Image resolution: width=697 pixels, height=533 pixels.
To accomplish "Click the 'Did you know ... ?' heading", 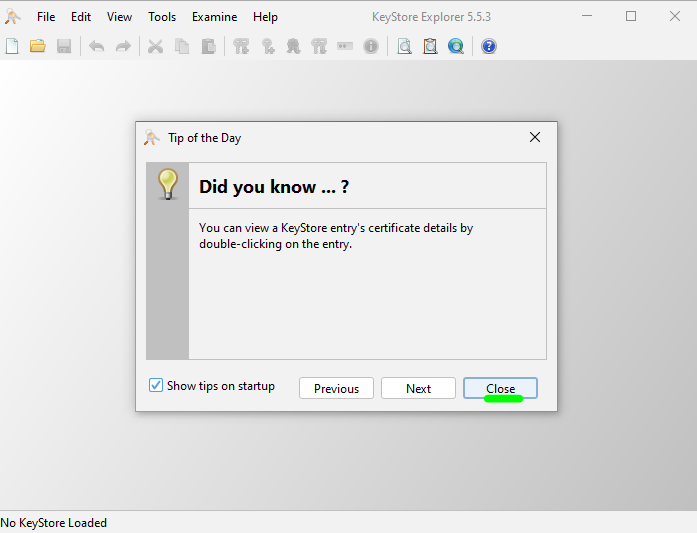I will pos(274,187).
